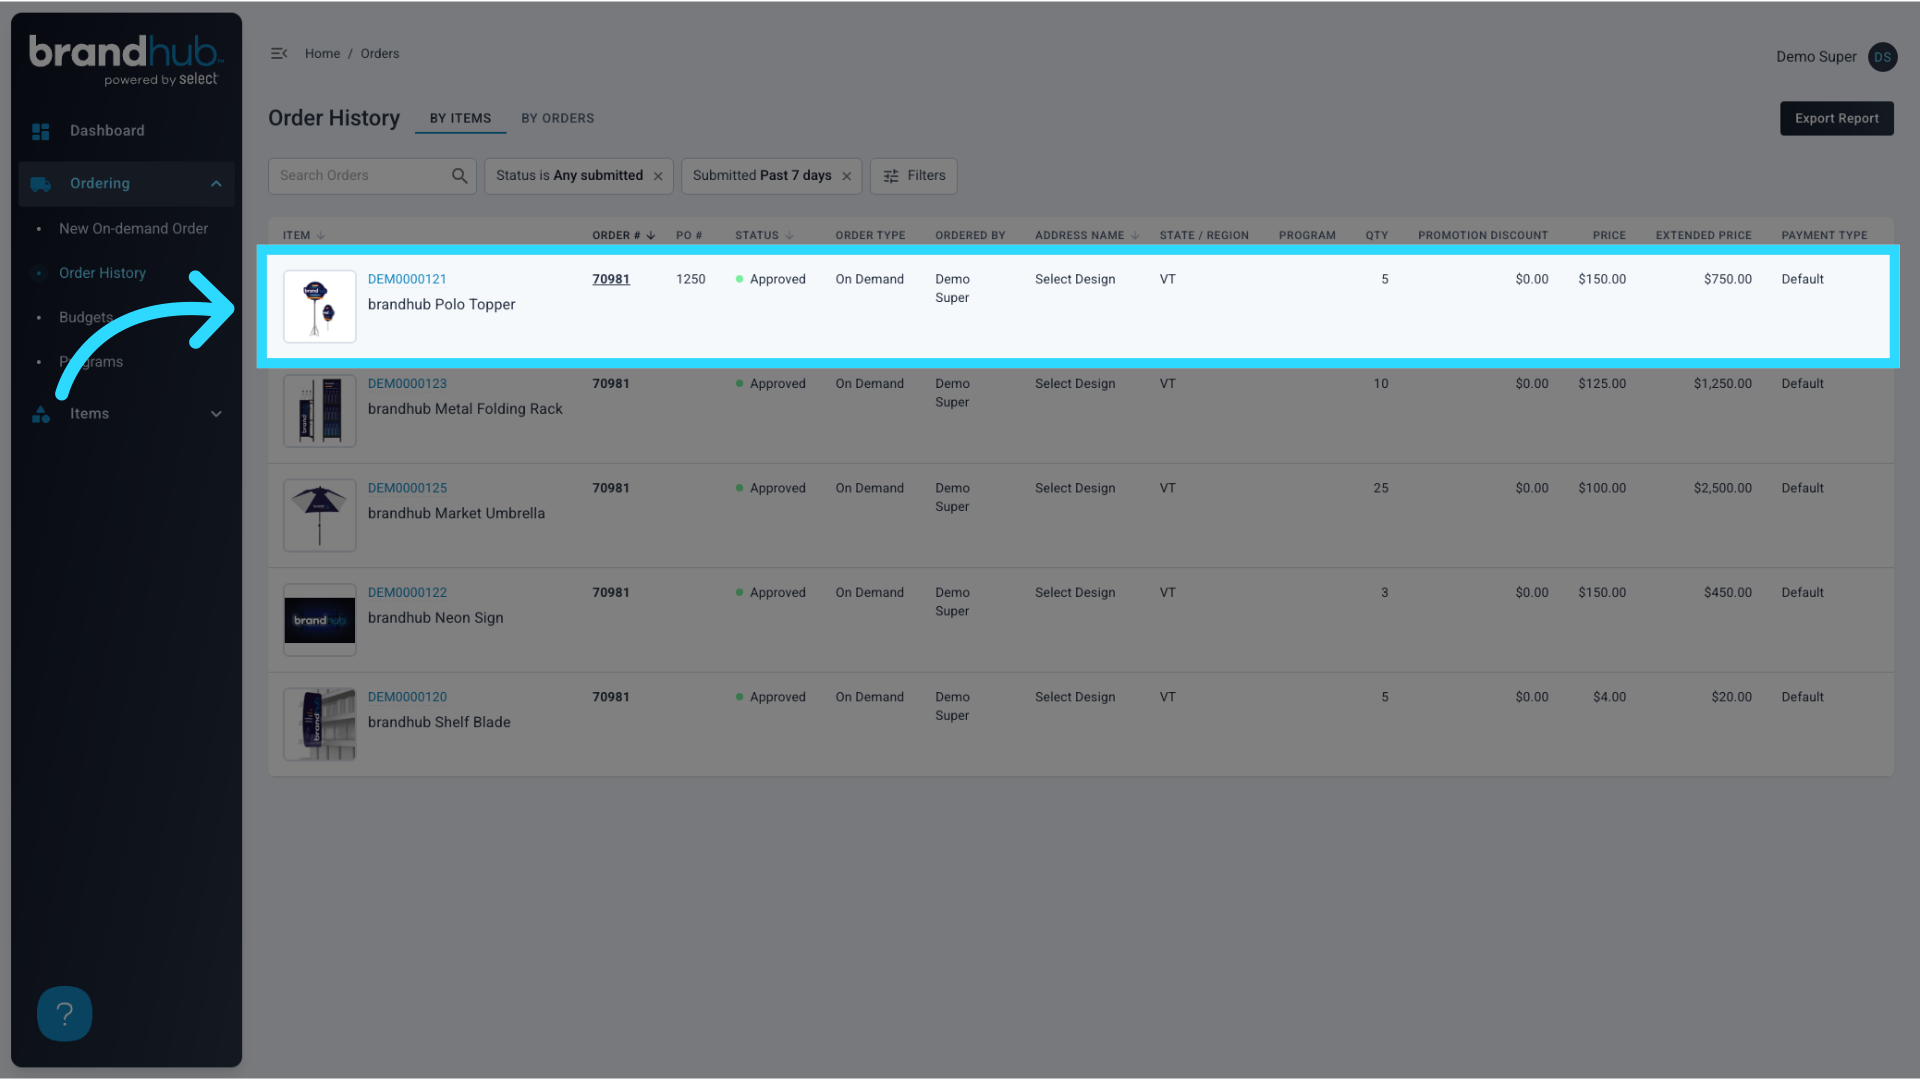Image resolution: width=1920 pixels, height=1080 pixels.
Task: Toggle sorting on the STATUS column
Action: pos(789,235)
